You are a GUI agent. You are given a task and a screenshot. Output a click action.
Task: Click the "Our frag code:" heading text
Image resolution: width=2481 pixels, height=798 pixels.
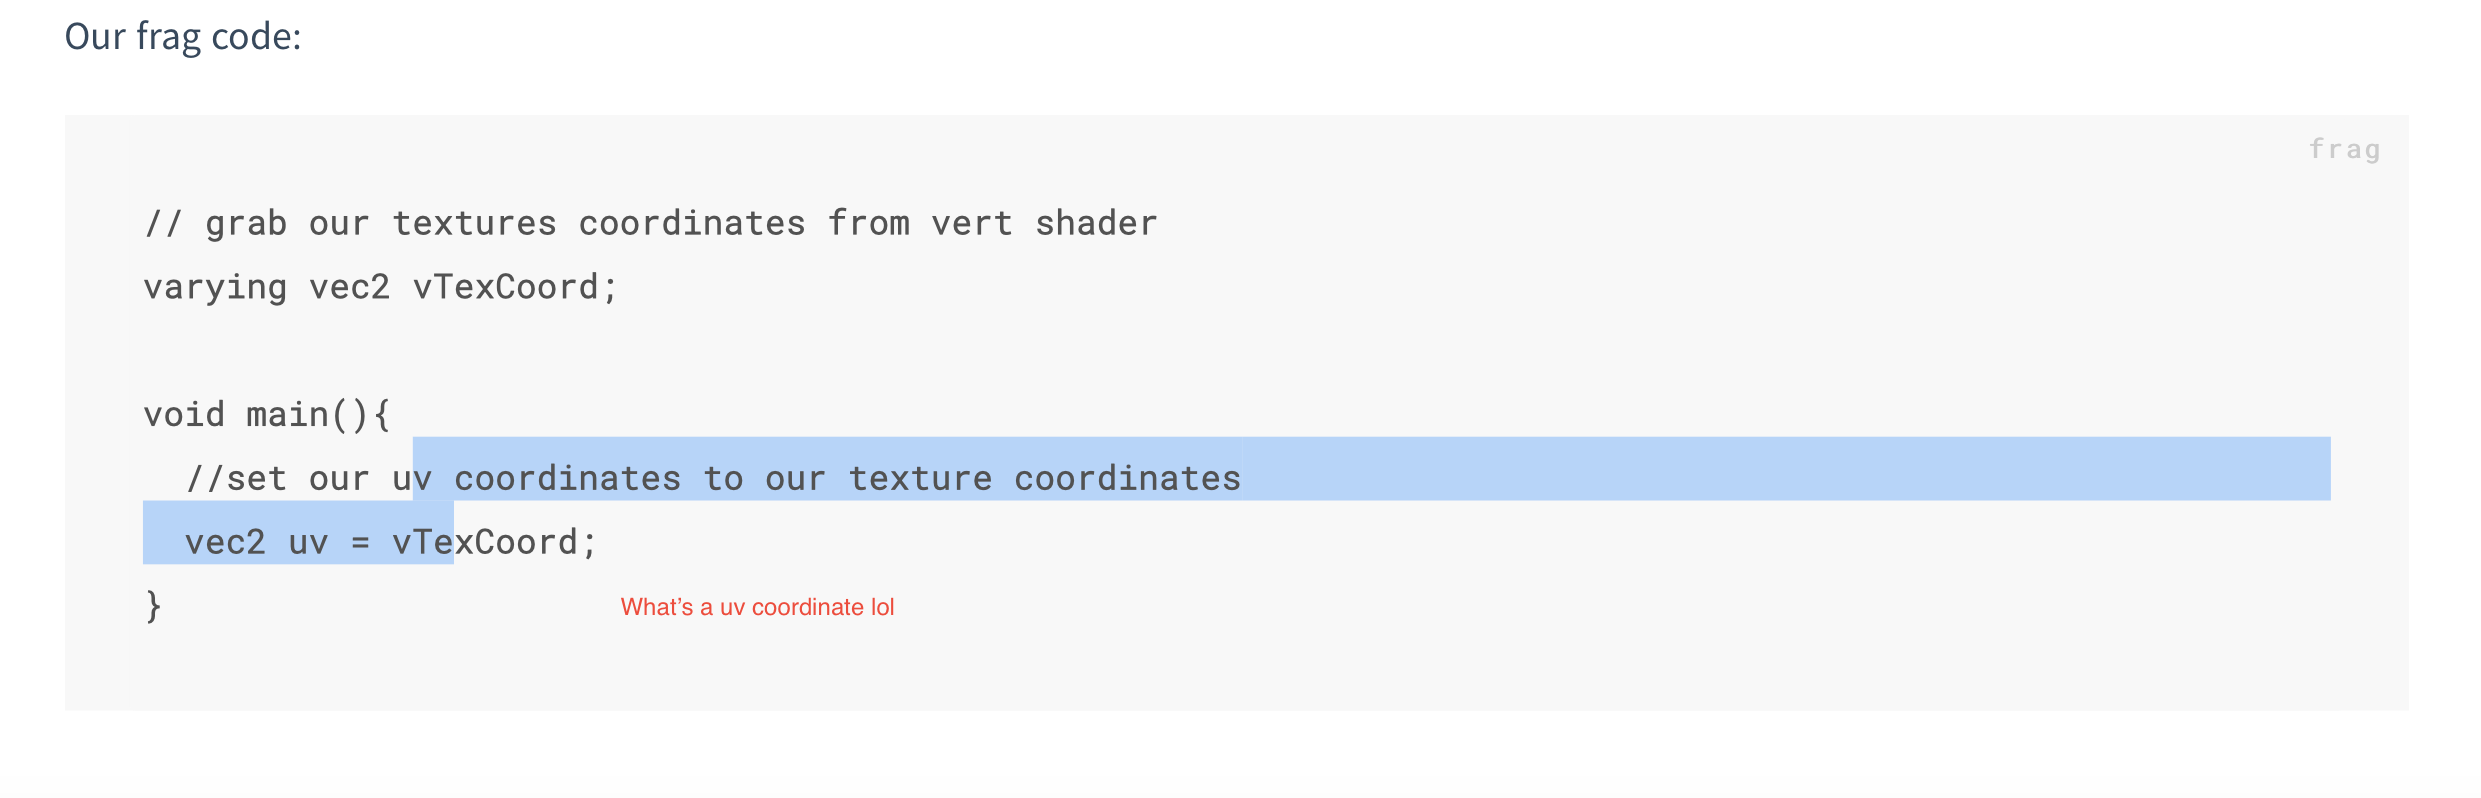click(183, 37)
